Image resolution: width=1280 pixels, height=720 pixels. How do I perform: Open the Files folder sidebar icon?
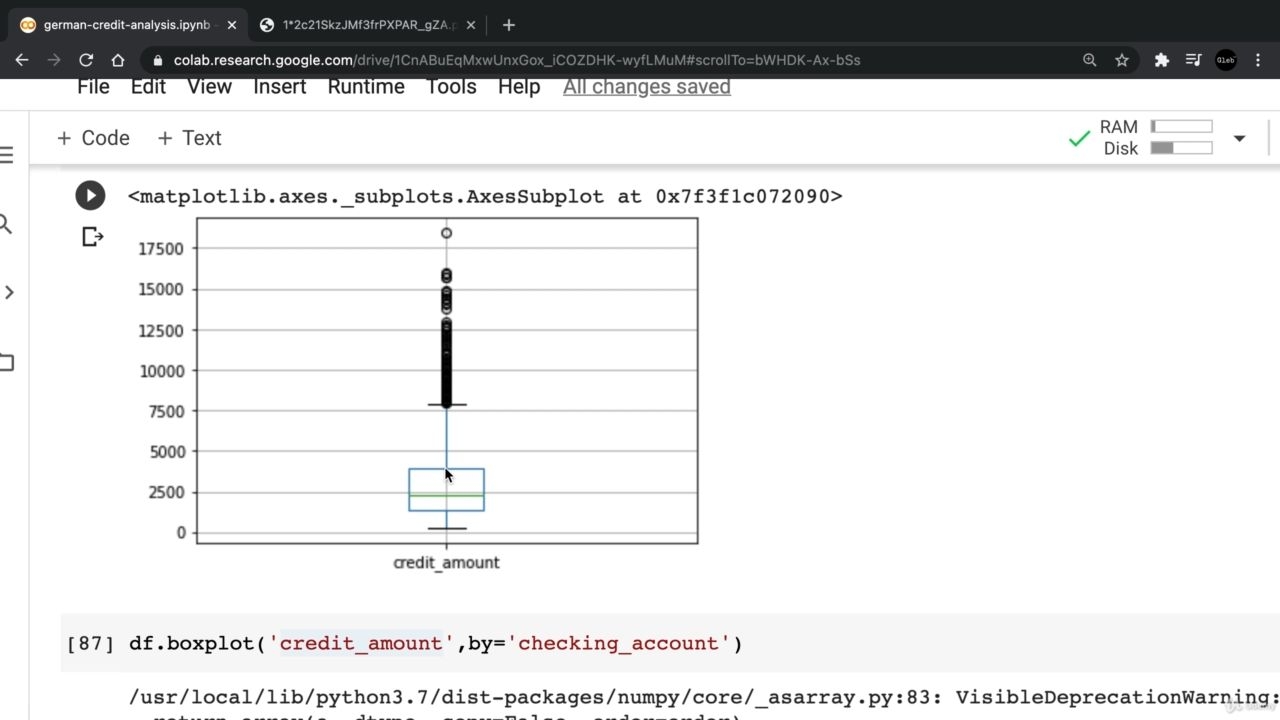click(x=6, y=362)
